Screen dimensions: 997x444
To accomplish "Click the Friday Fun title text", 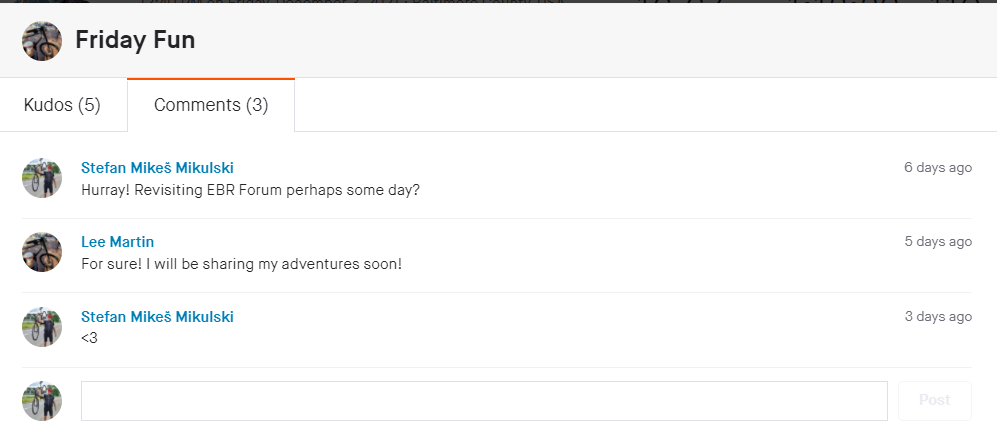I will [135, 41].
